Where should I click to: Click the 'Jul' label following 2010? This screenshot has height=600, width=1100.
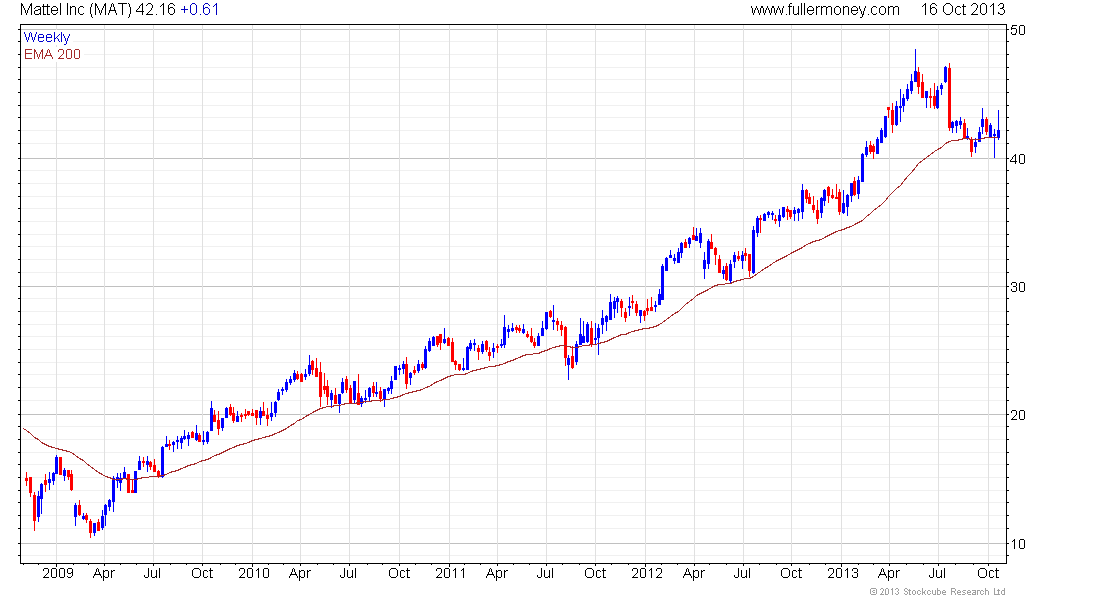(x=348, y=573)
